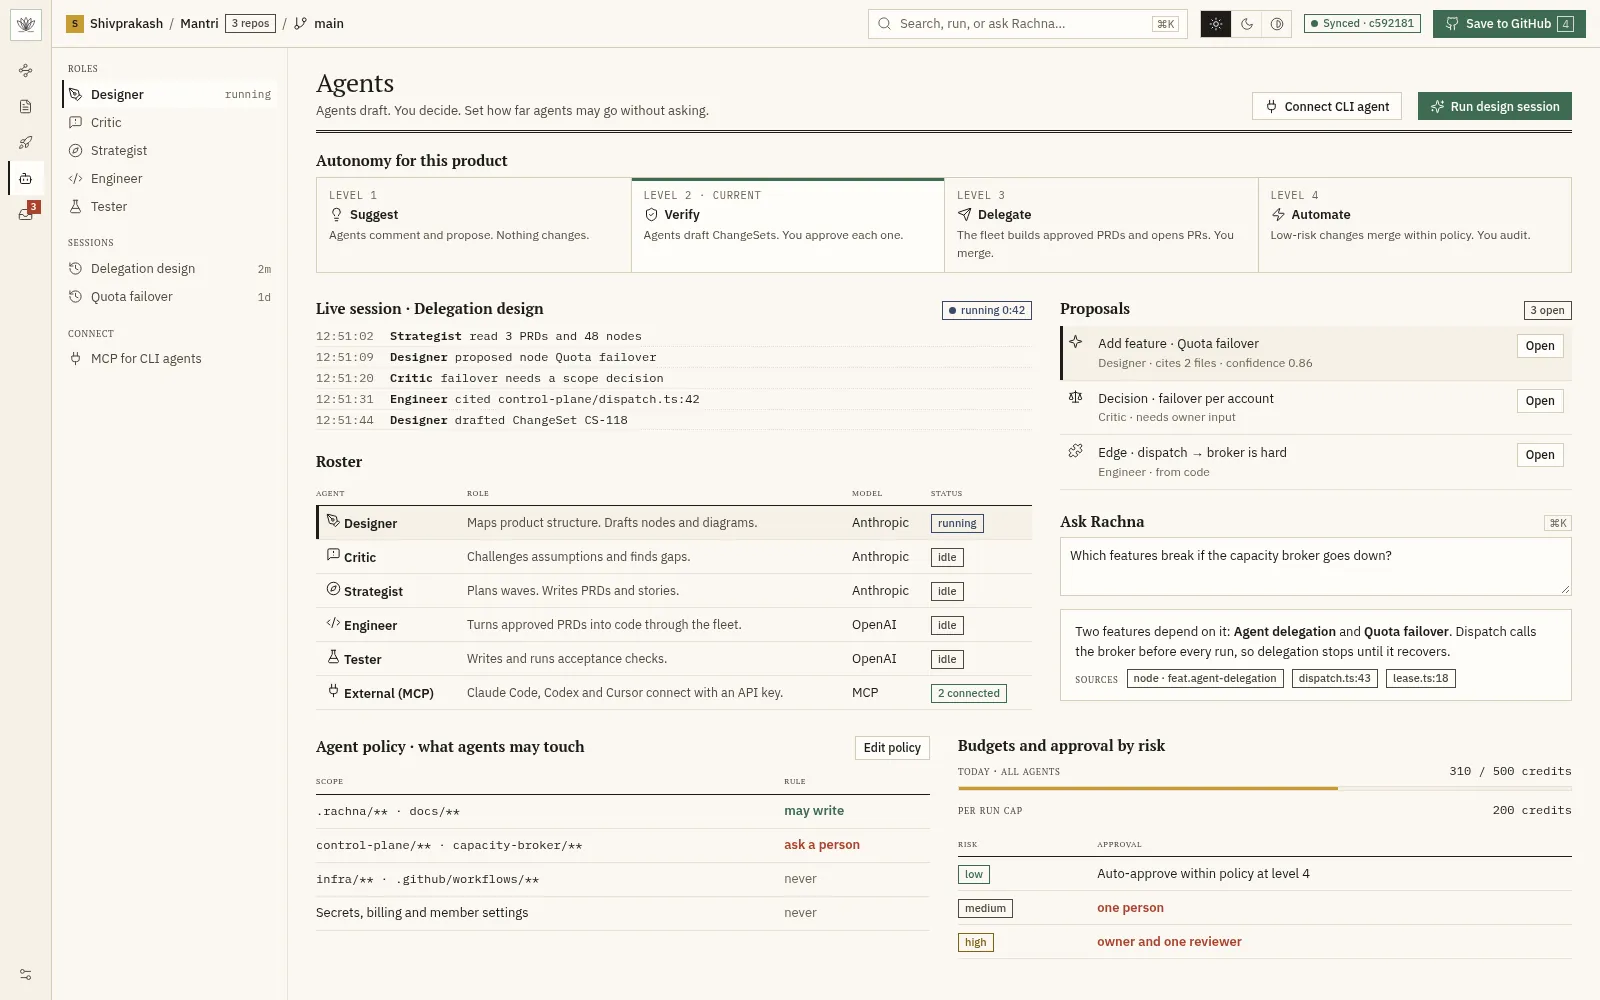Click Connect CLI agent button
Screen dimensions: 1600x1000
[1327, 106]
